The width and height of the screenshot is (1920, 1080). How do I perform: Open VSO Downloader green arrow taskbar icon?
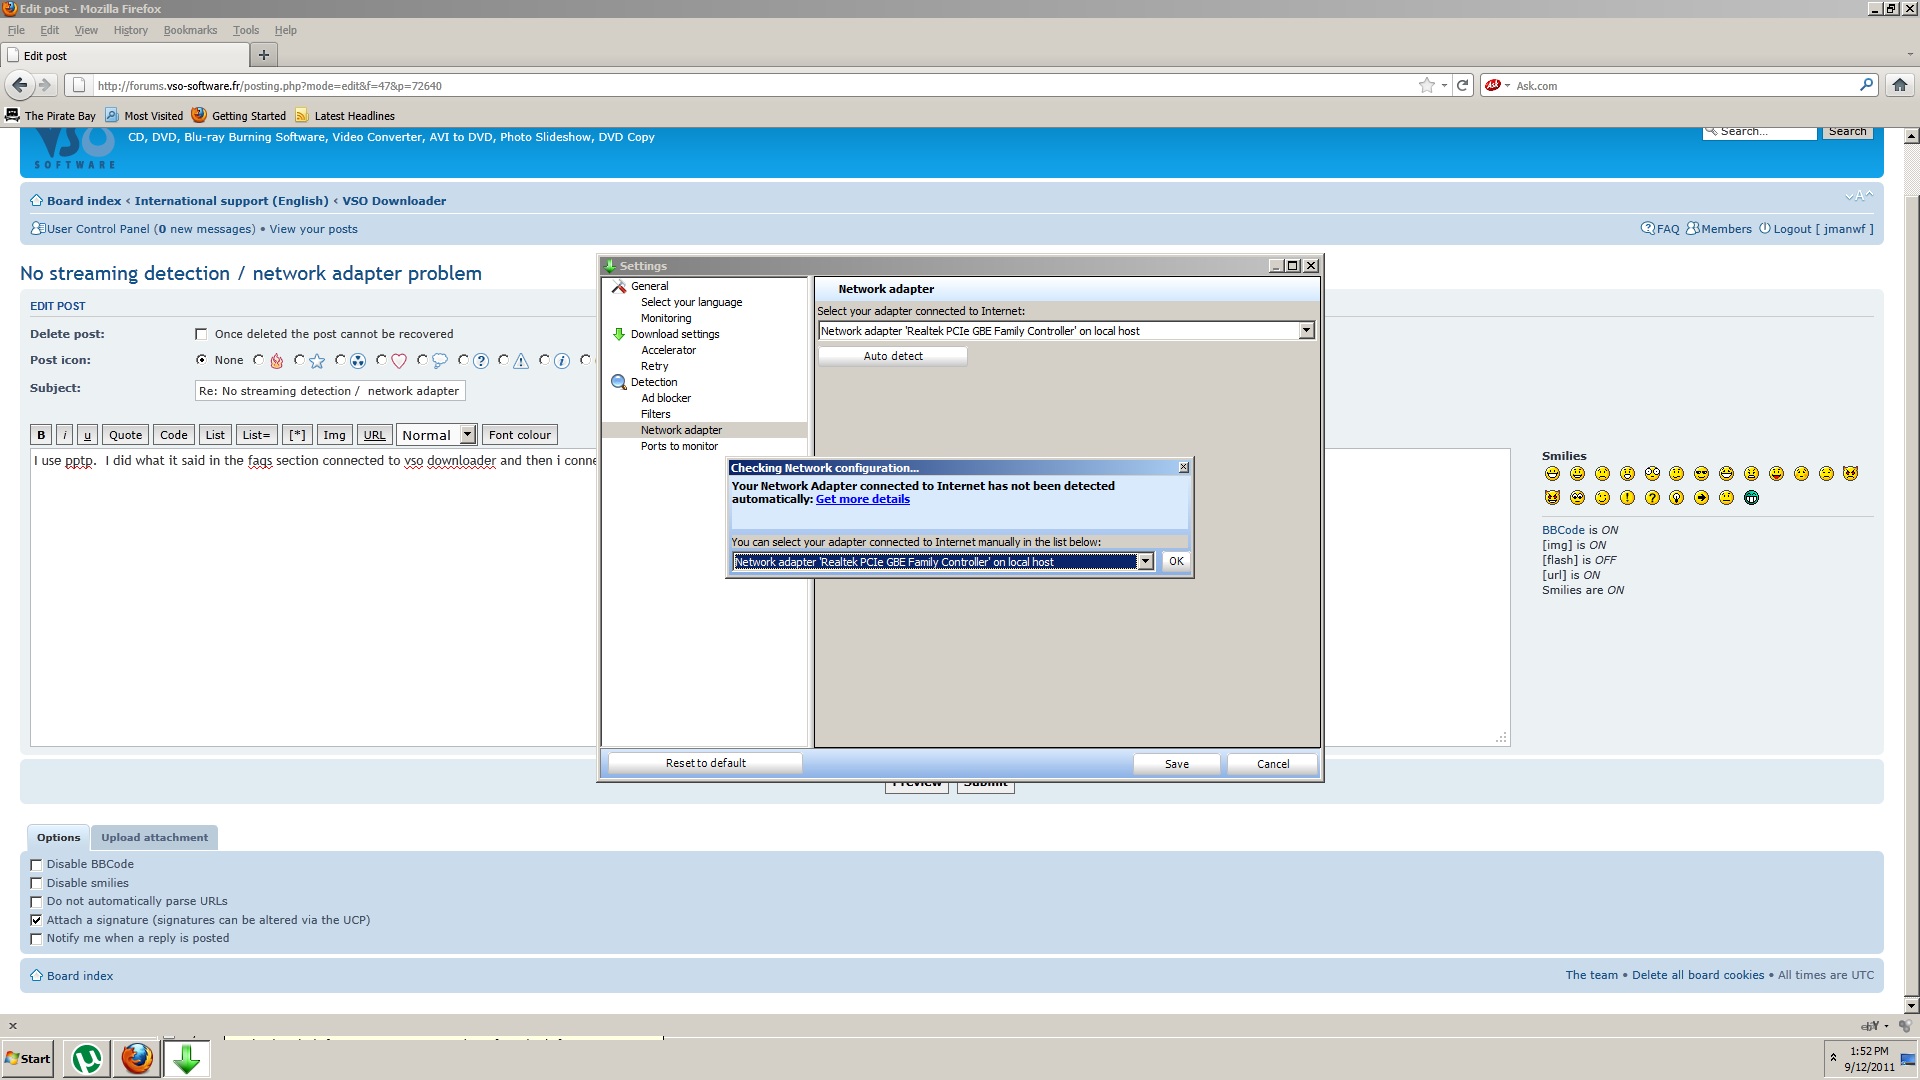click(x=187, y=1058)
